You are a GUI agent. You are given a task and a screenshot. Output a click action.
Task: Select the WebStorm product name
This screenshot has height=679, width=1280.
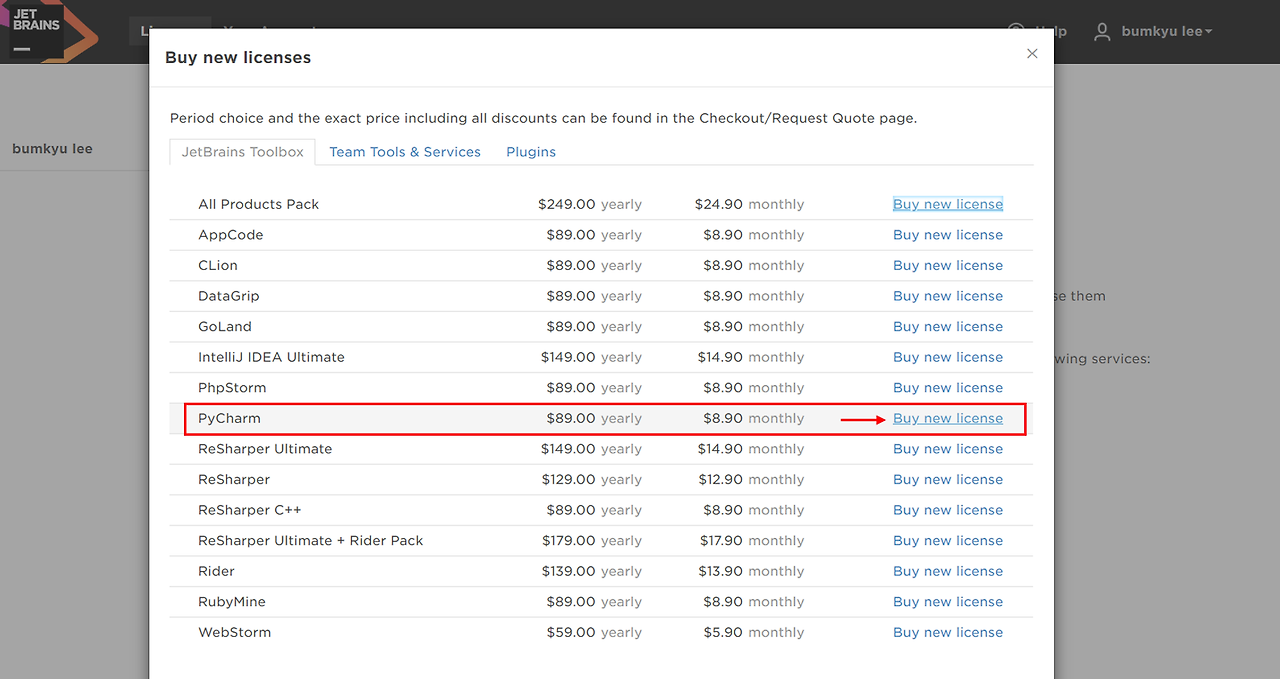(235, 632)
